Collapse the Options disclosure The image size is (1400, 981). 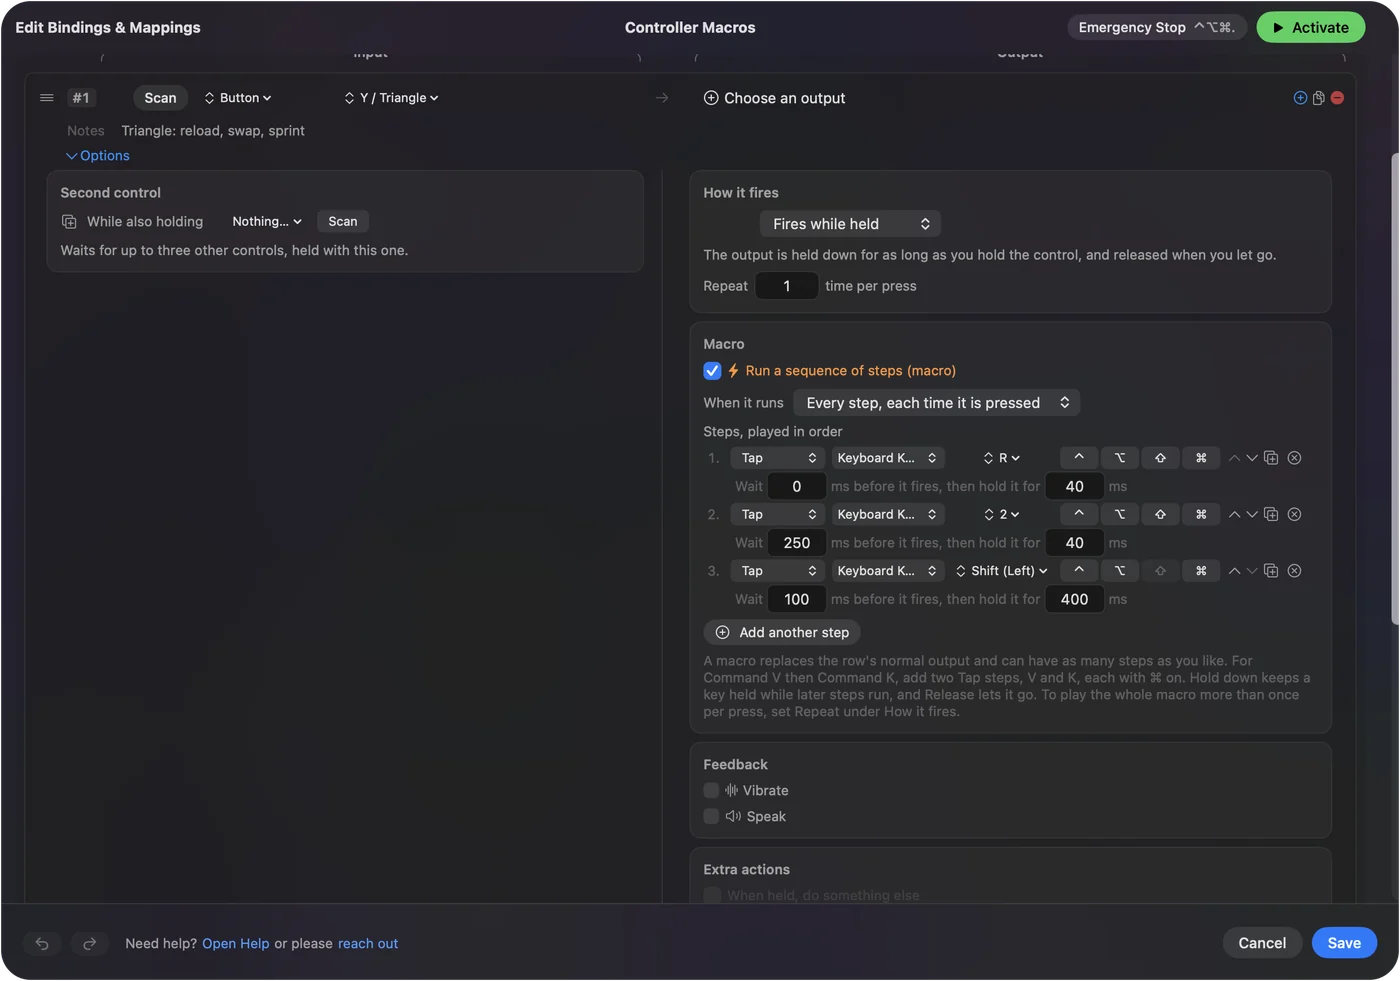click(x=98, y=156)
